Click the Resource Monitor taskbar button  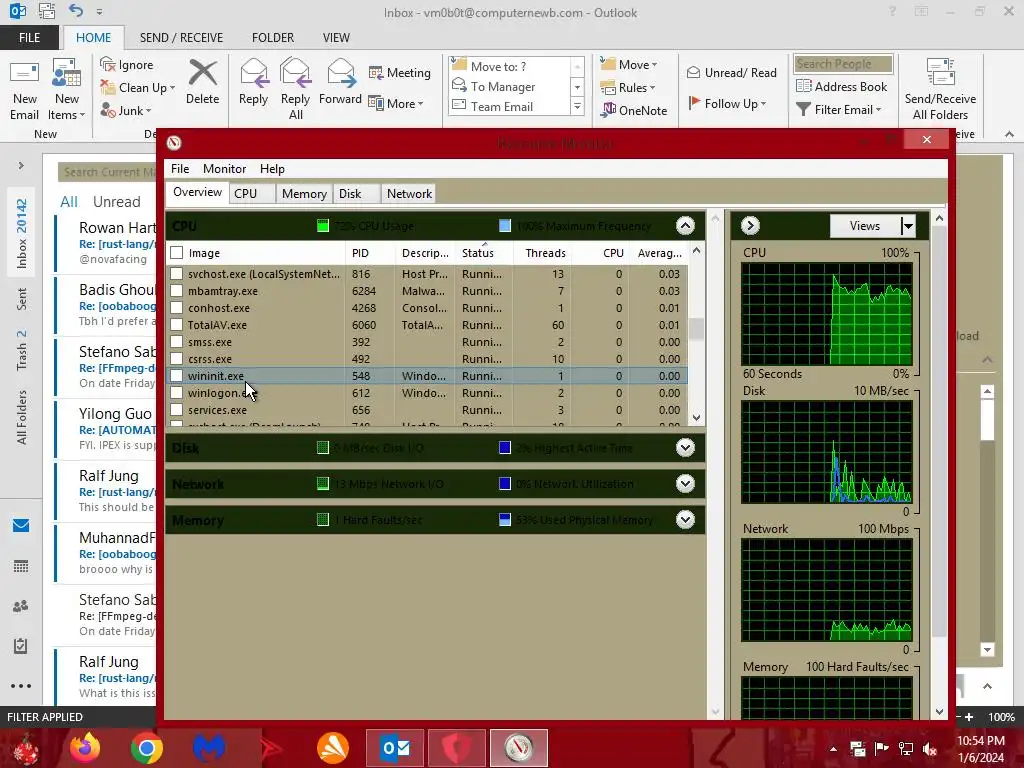(x=519, y=748)
